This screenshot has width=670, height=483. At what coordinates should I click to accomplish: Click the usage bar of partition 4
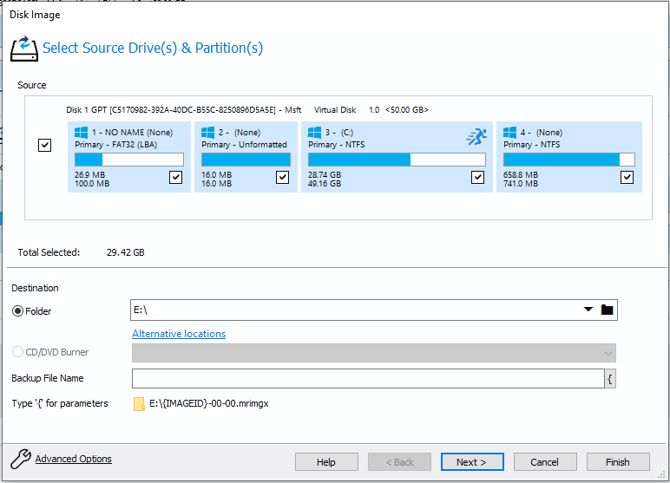click(x=568, y=159)
